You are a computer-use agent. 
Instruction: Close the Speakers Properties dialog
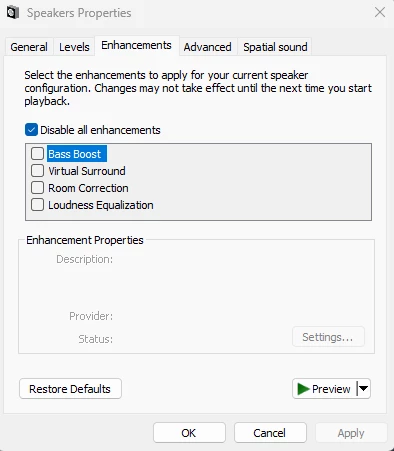(380, 13)
